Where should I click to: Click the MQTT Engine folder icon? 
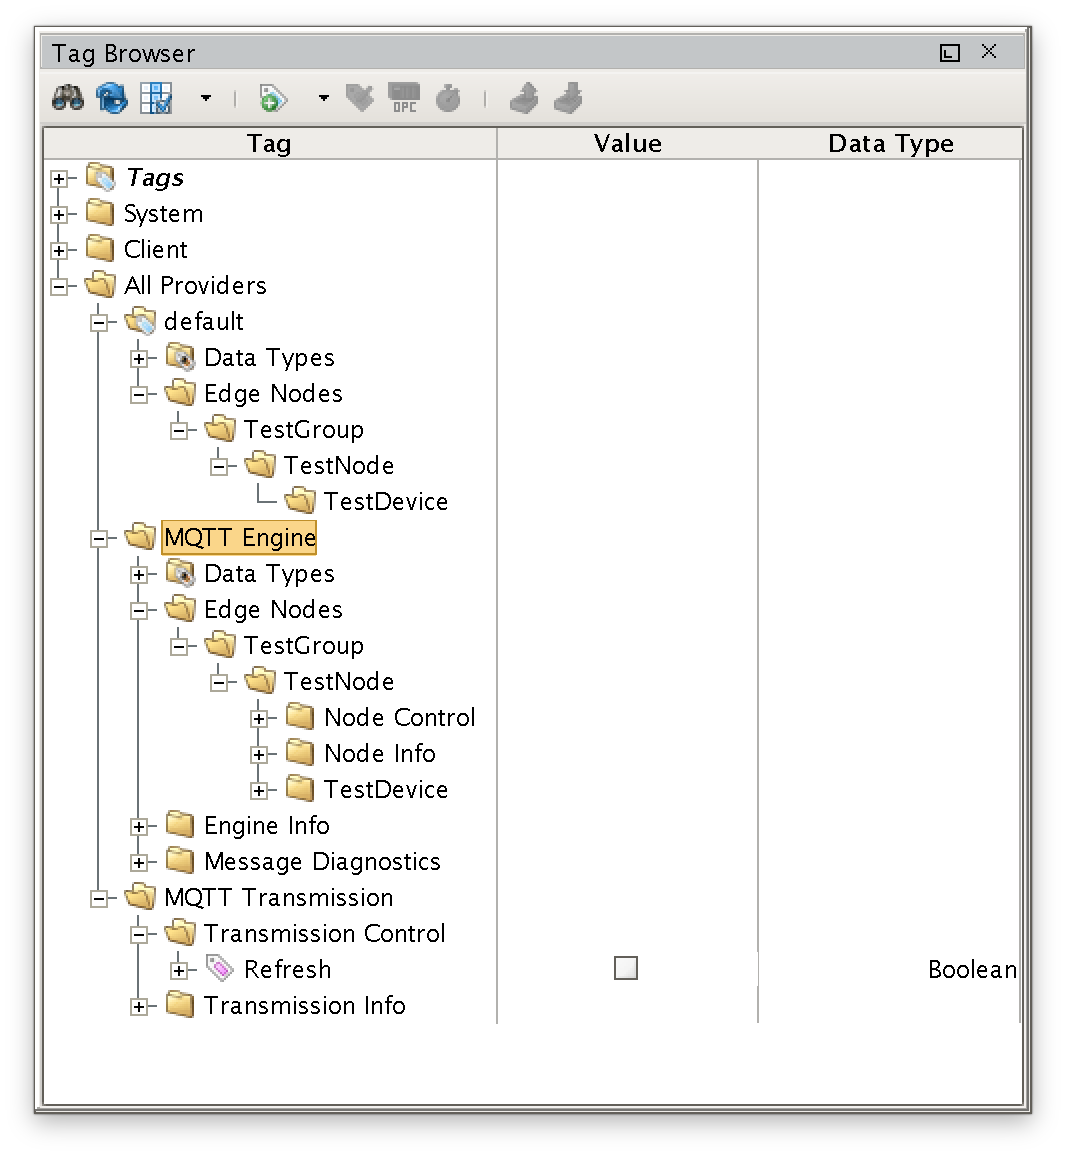(140, 537)
